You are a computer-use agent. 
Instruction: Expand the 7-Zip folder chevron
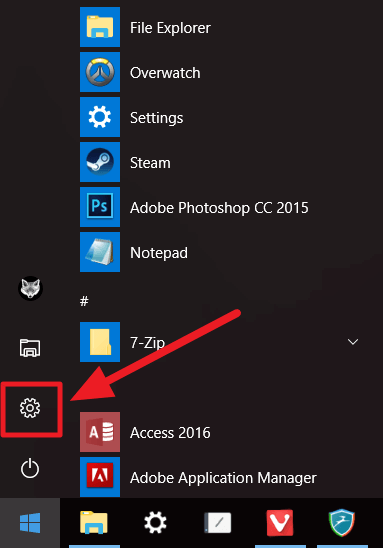(353, 342)
